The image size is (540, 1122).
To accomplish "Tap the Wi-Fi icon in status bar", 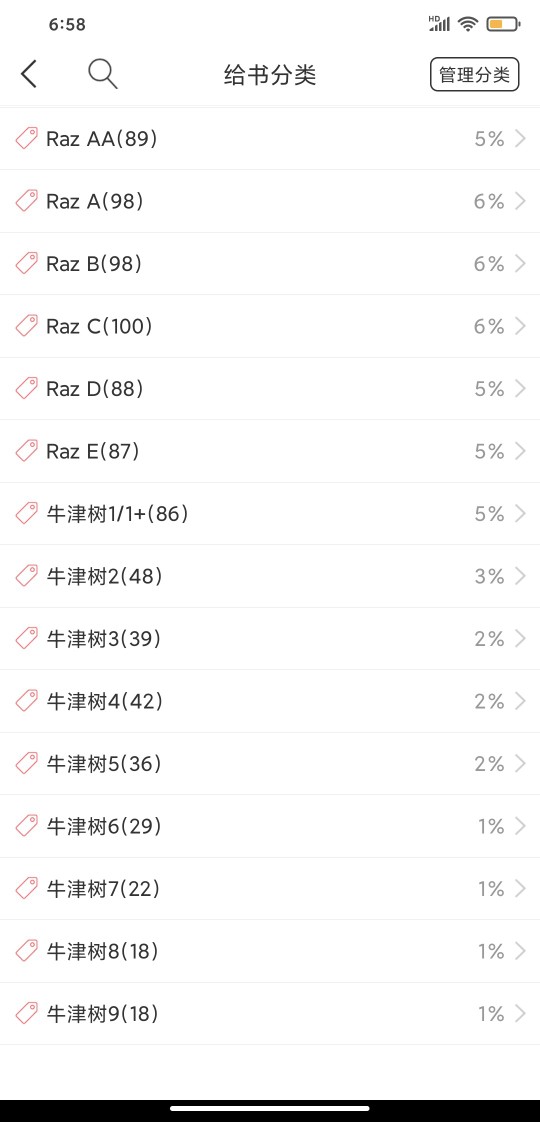I will [468, 24].
